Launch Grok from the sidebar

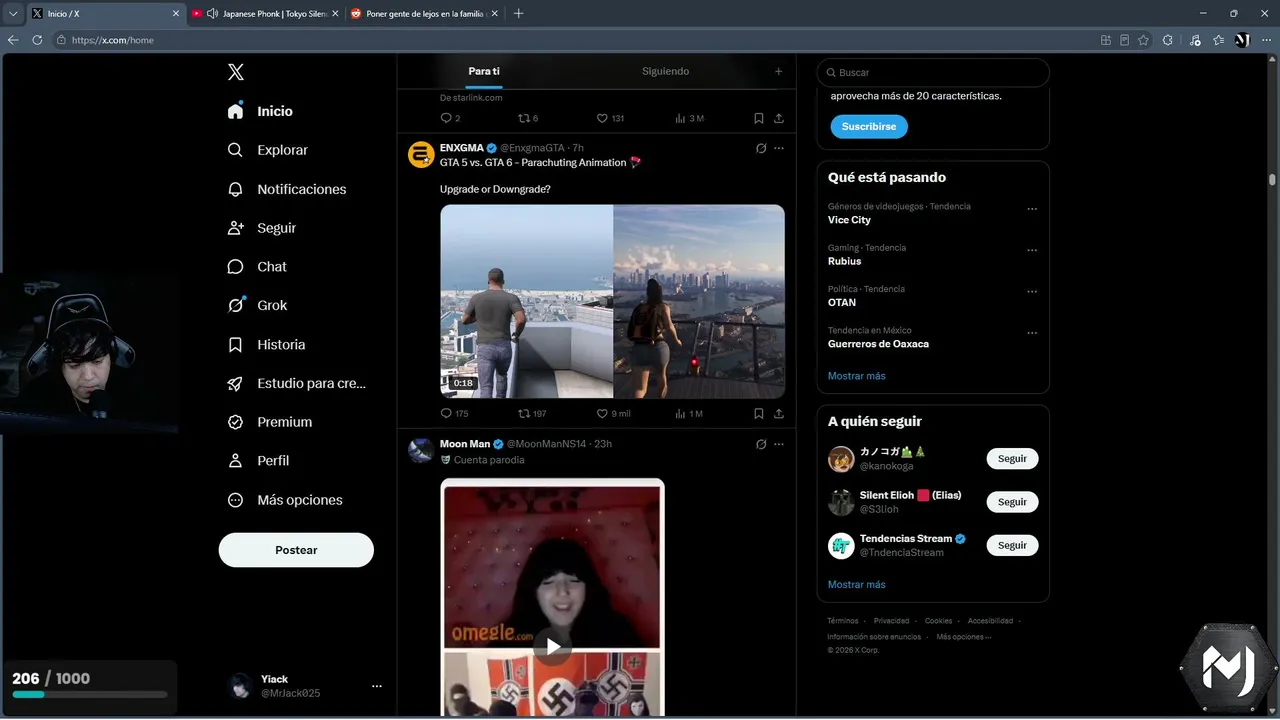(x=257, y=306)
